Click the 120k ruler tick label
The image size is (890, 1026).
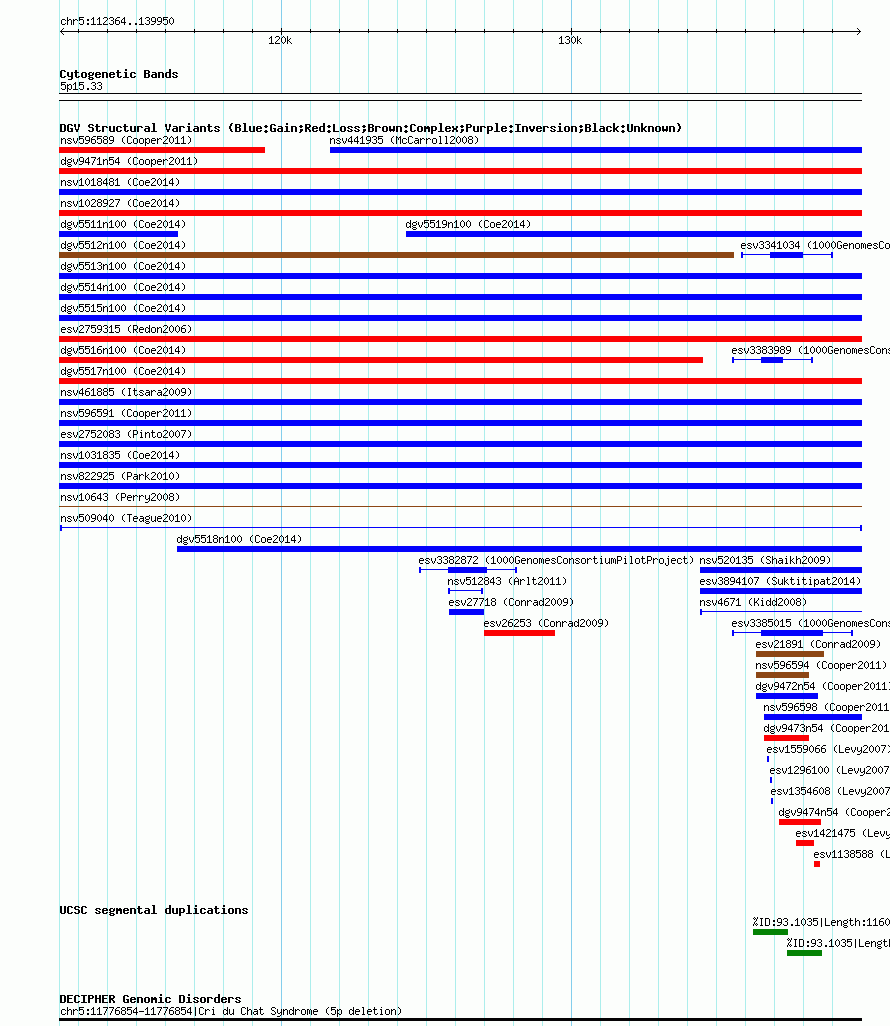[x=280, y=40]
